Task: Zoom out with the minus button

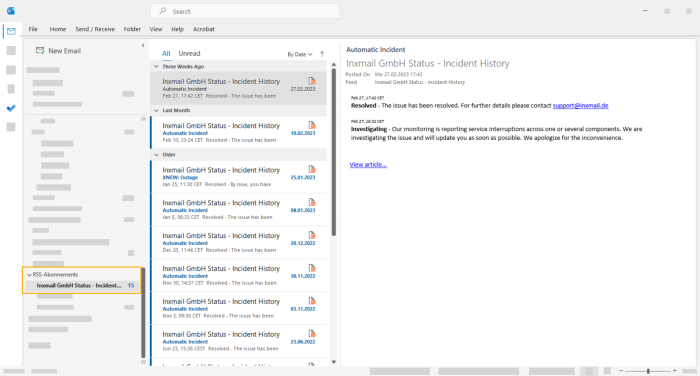Action: [x=621, y=371]
